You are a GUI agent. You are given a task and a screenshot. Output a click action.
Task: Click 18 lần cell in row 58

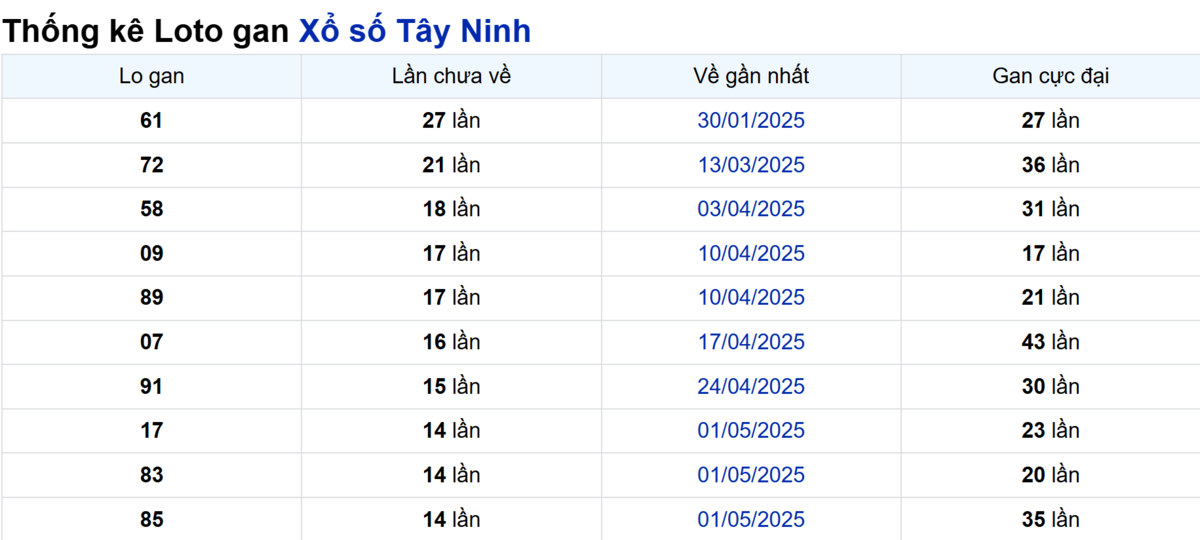coord(451,209)
